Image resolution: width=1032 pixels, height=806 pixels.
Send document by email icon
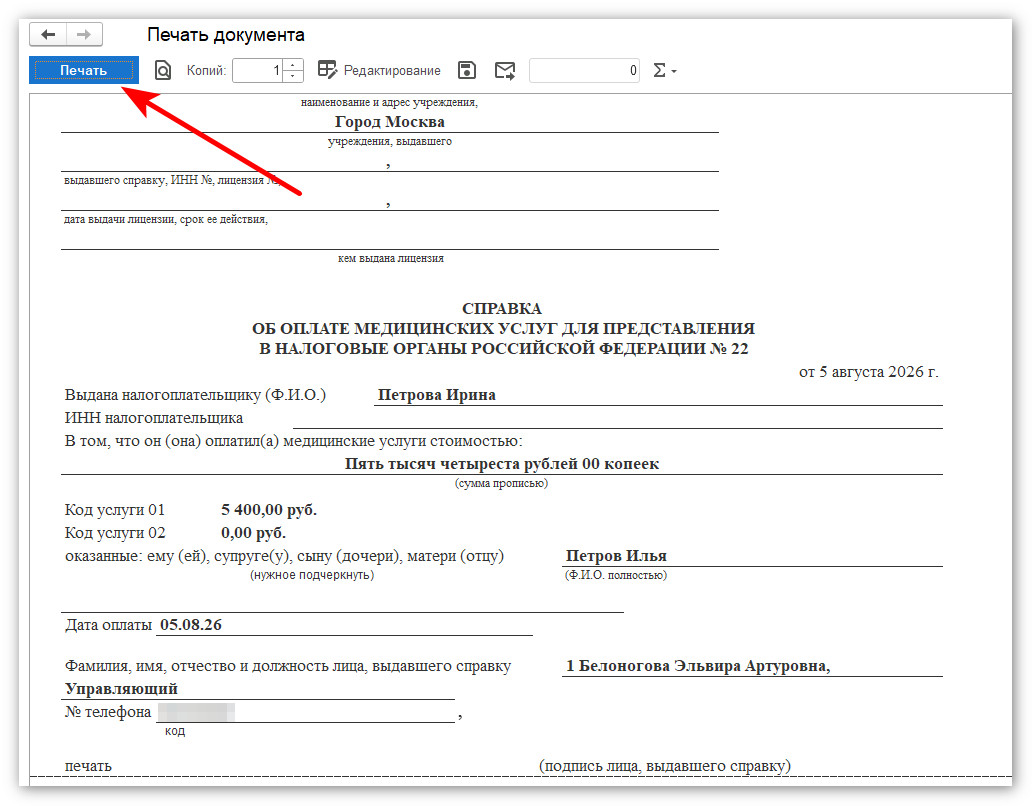[505, 70]
